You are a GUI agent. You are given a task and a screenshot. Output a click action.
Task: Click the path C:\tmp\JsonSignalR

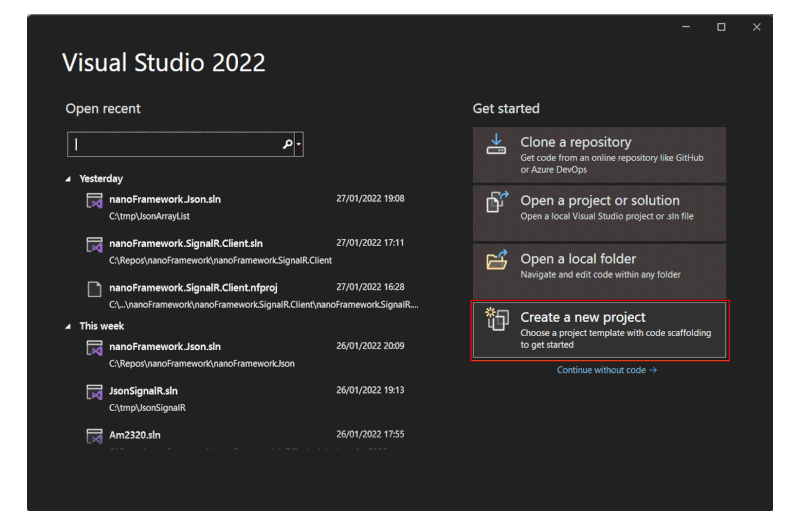pyautogui.click(x=147, y=408)
